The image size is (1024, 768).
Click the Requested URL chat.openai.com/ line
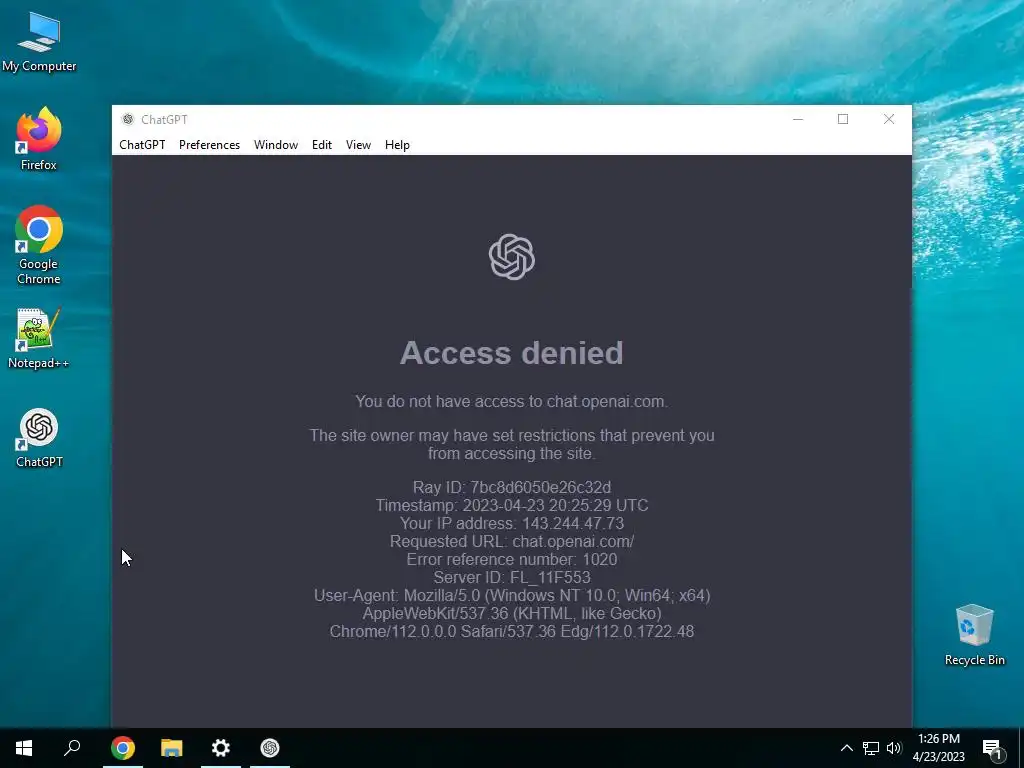(x=512, y=541)
